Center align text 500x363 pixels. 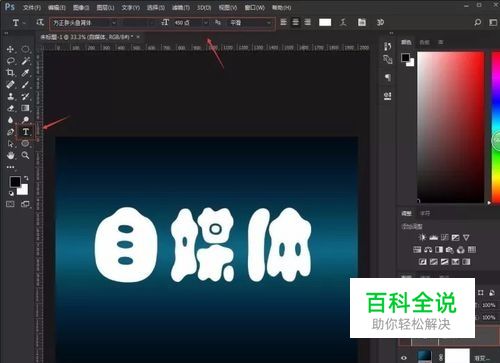(x=295, y=22)
